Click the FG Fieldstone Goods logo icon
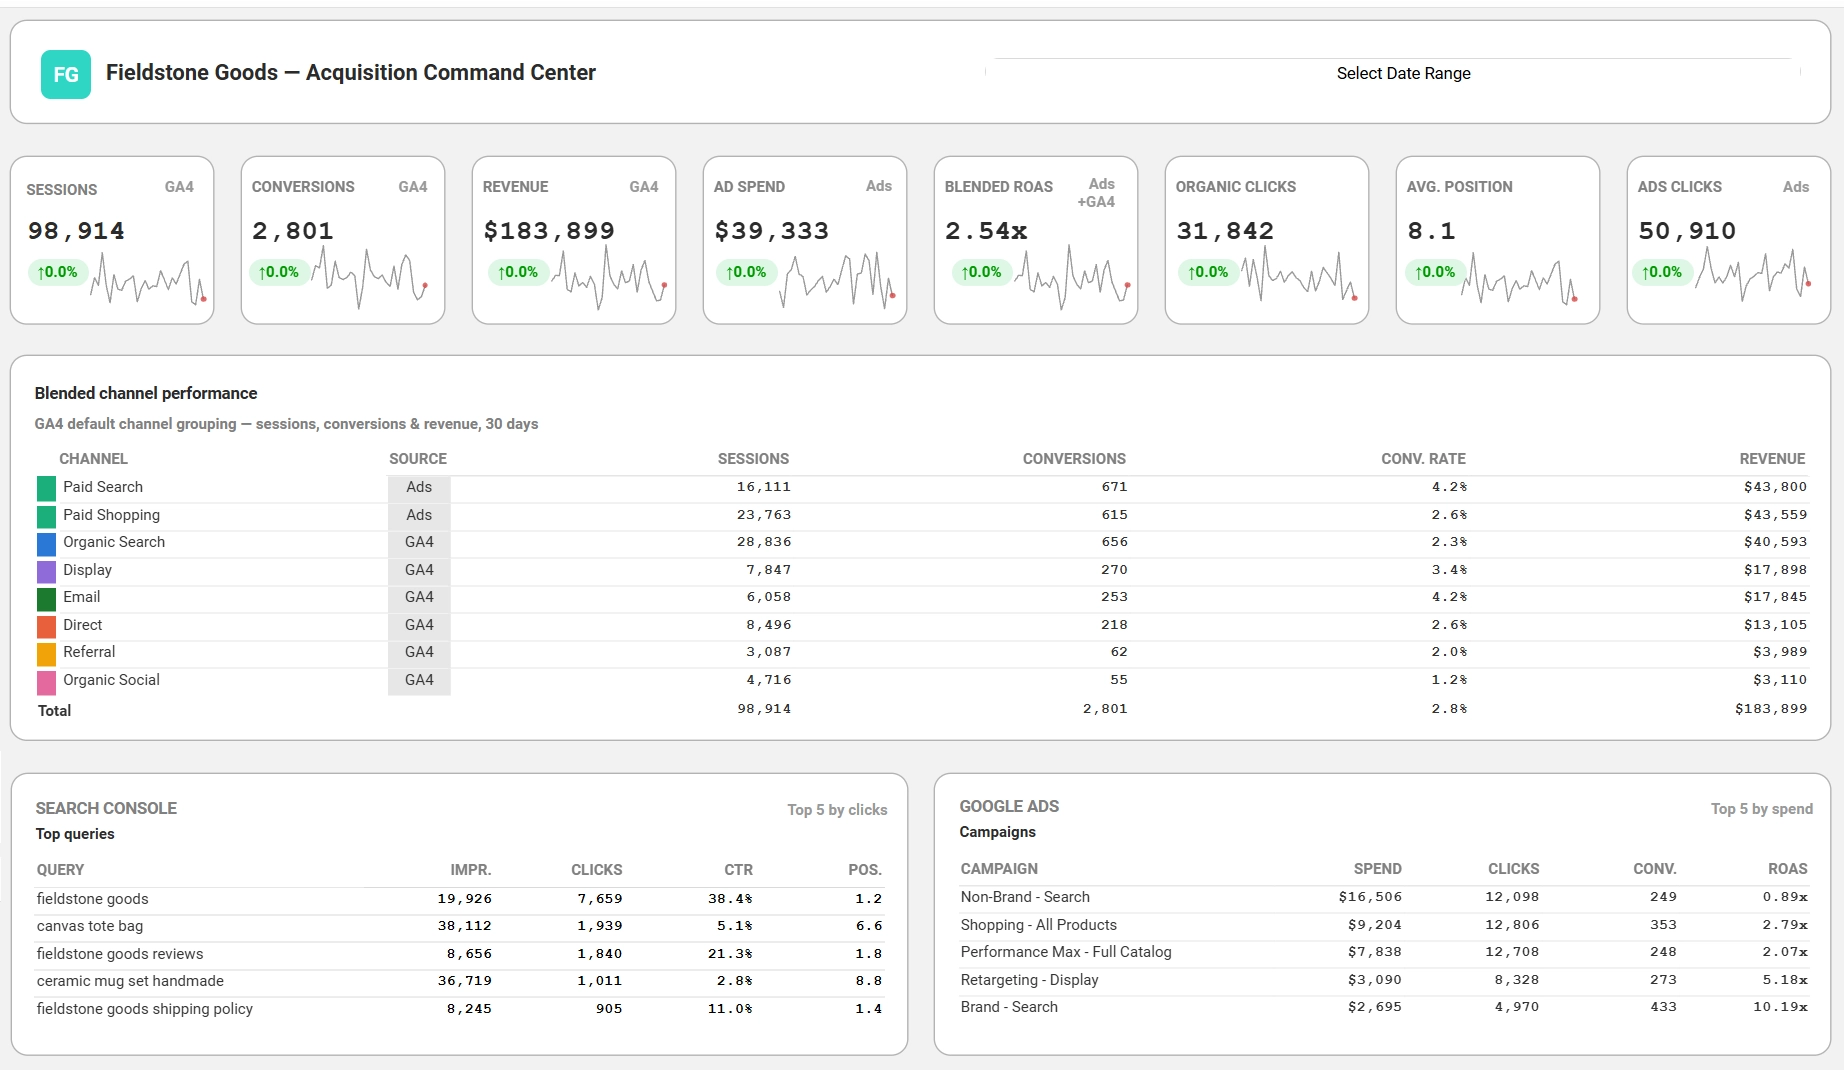 pyautogui.click(x=66, y=74)
